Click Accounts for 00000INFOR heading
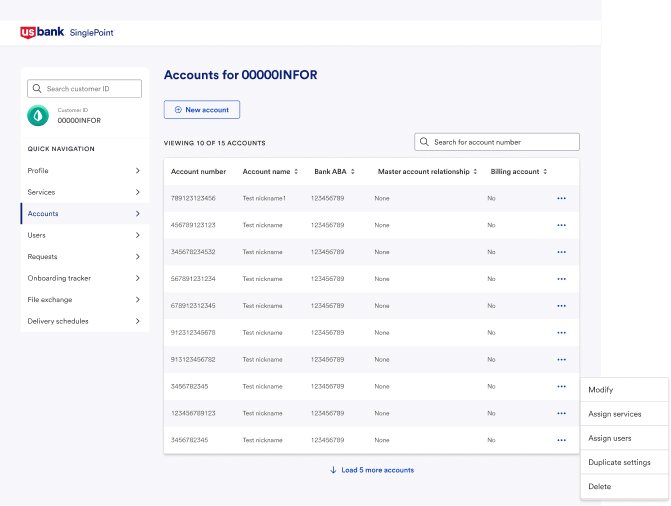Viewport: 671px width, 506px height. tap(240, 75)
